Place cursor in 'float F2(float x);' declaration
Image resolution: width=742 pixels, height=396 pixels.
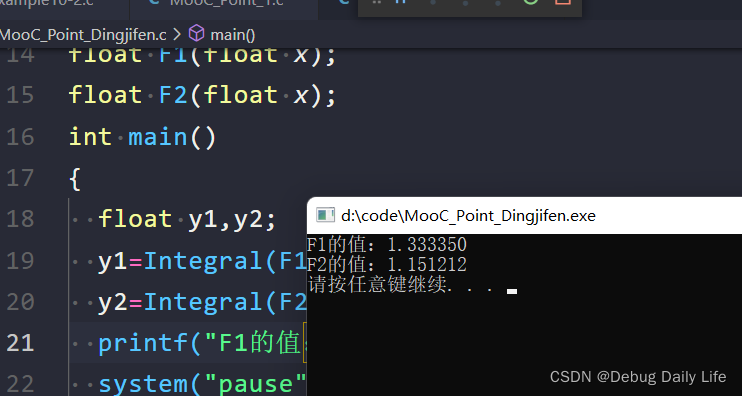203,95
